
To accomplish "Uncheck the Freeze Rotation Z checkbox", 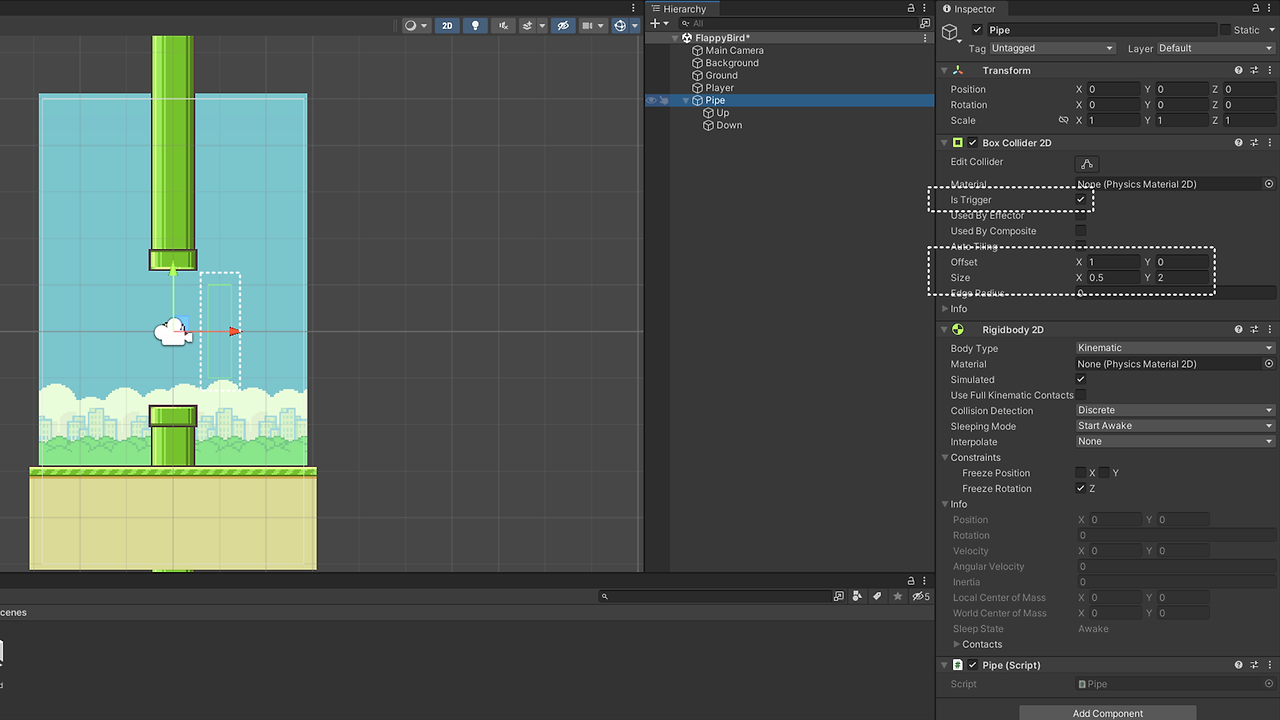I will 1081,489.
